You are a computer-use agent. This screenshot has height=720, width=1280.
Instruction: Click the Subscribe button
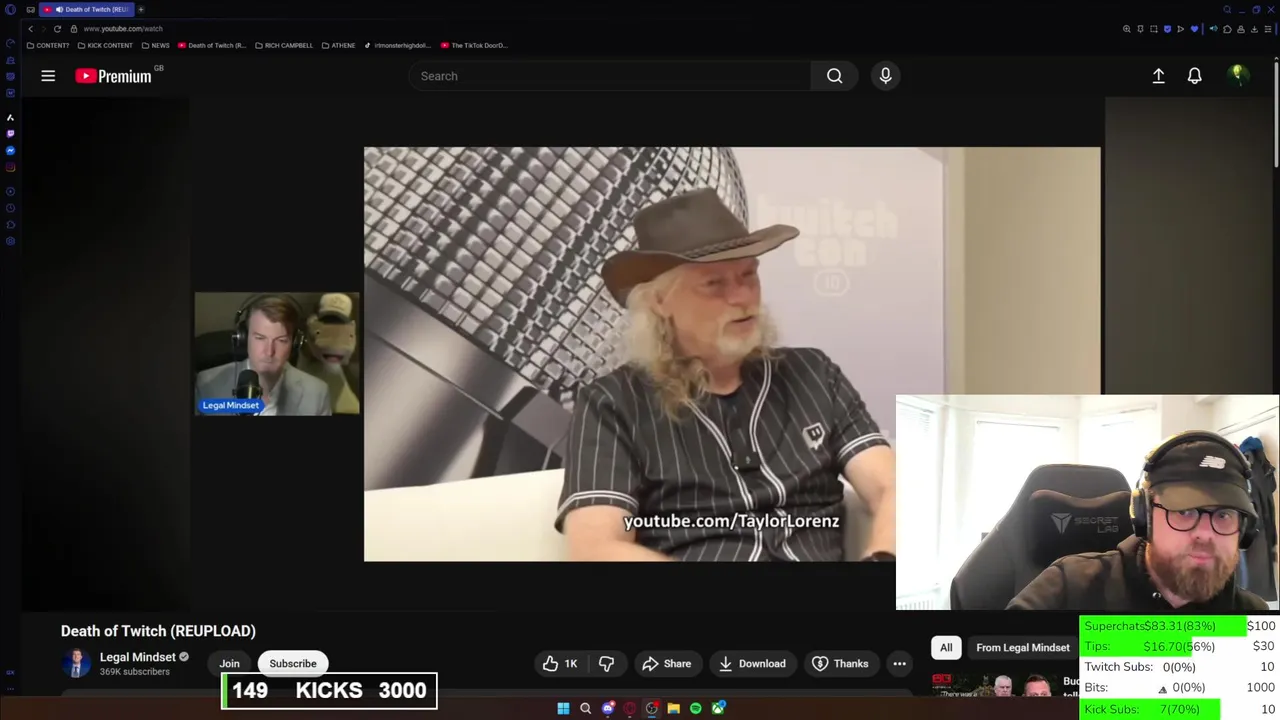click(x=293, y=663)
